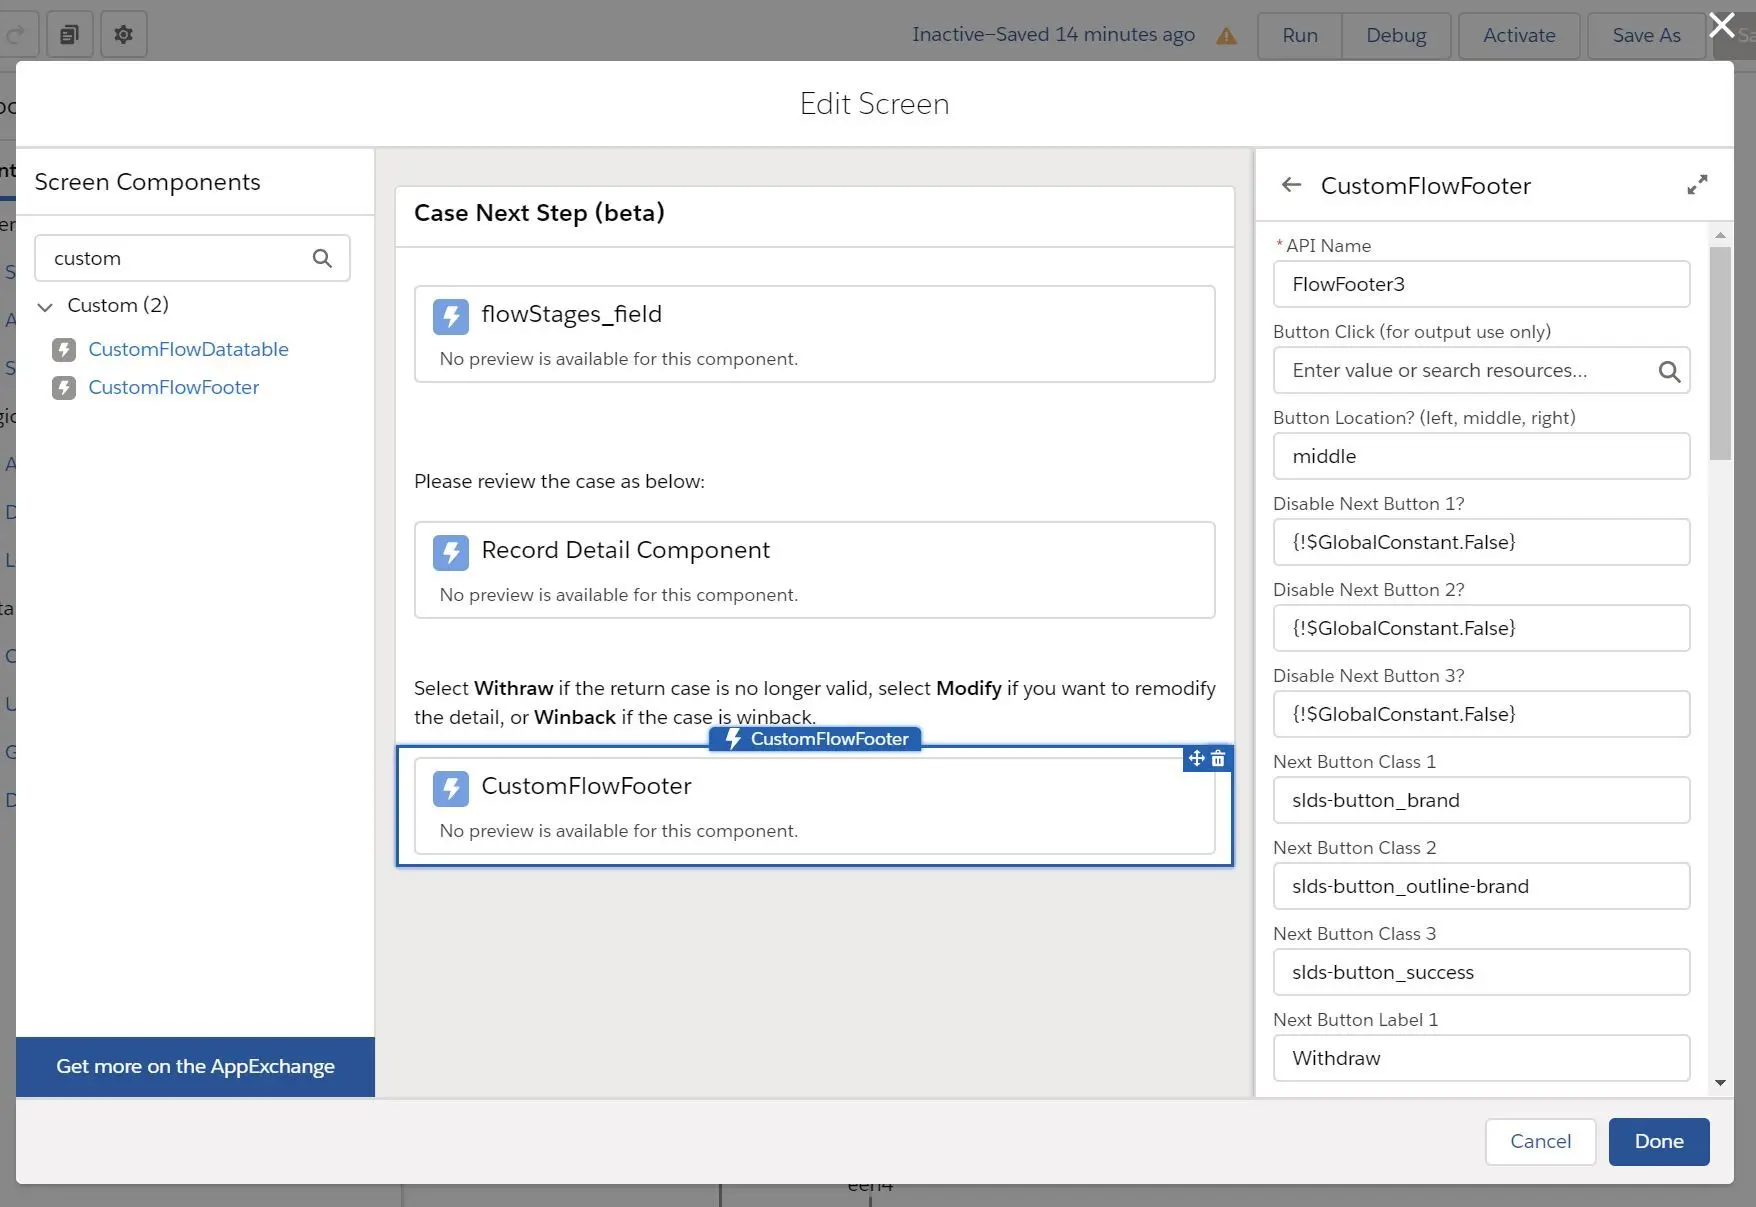Click the Debug button
The width and height of the screenshot is (1756, 1207).
click(1396, 35)
